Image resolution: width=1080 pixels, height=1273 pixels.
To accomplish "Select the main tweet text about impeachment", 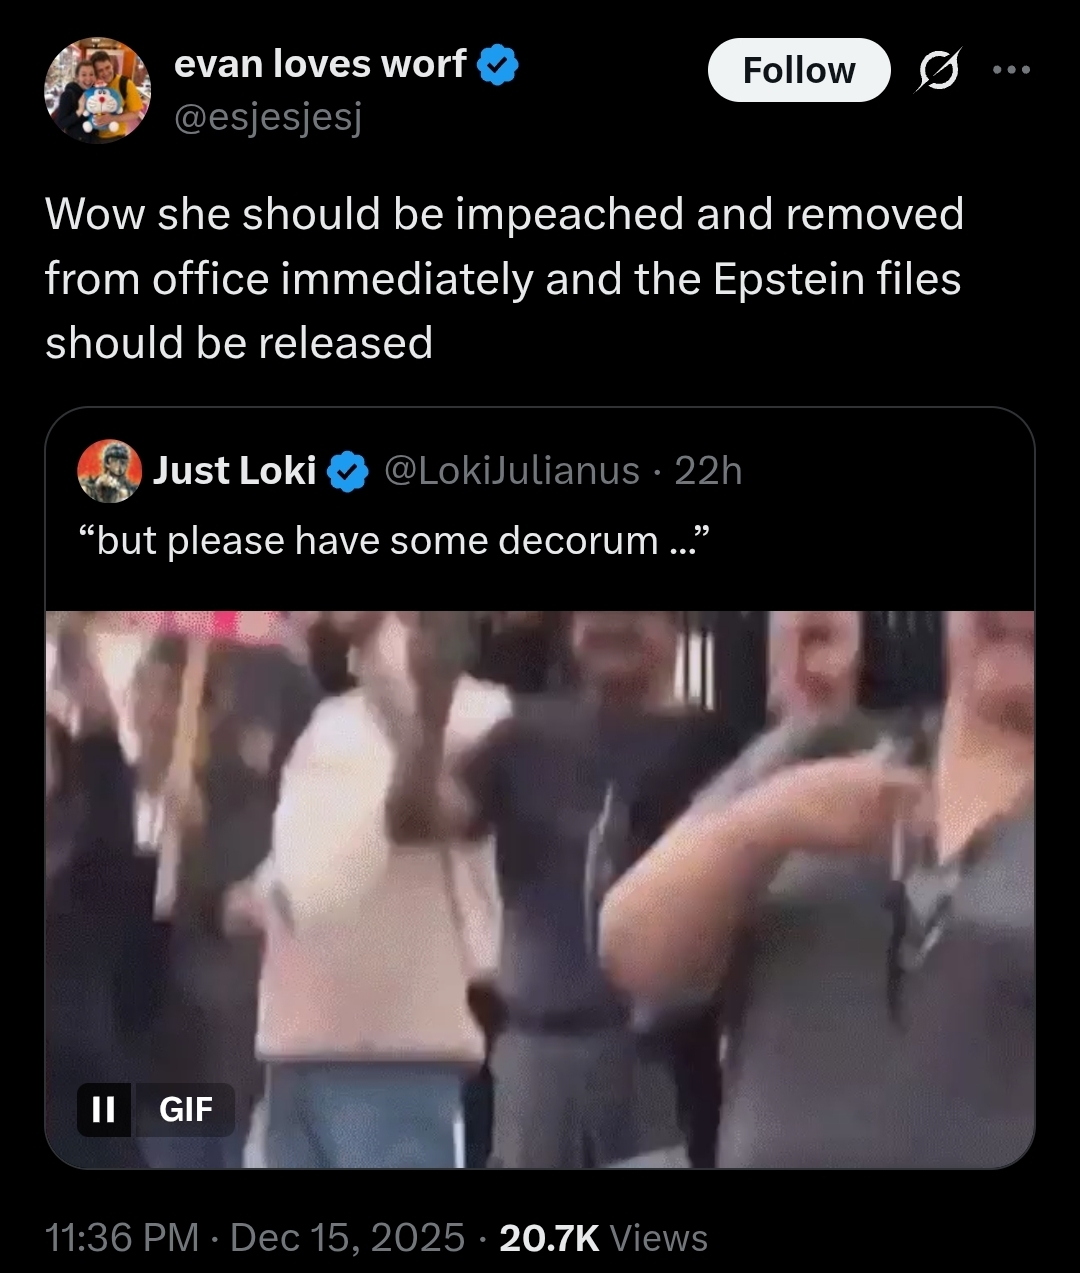I will pos(504,278).
